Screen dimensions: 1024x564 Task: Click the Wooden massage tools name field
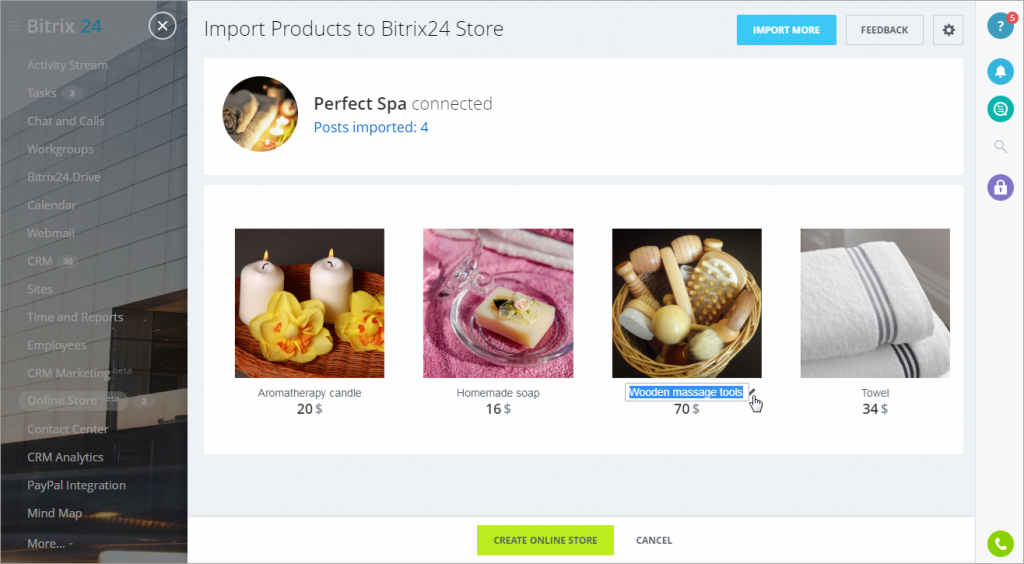tap(686, 392)
